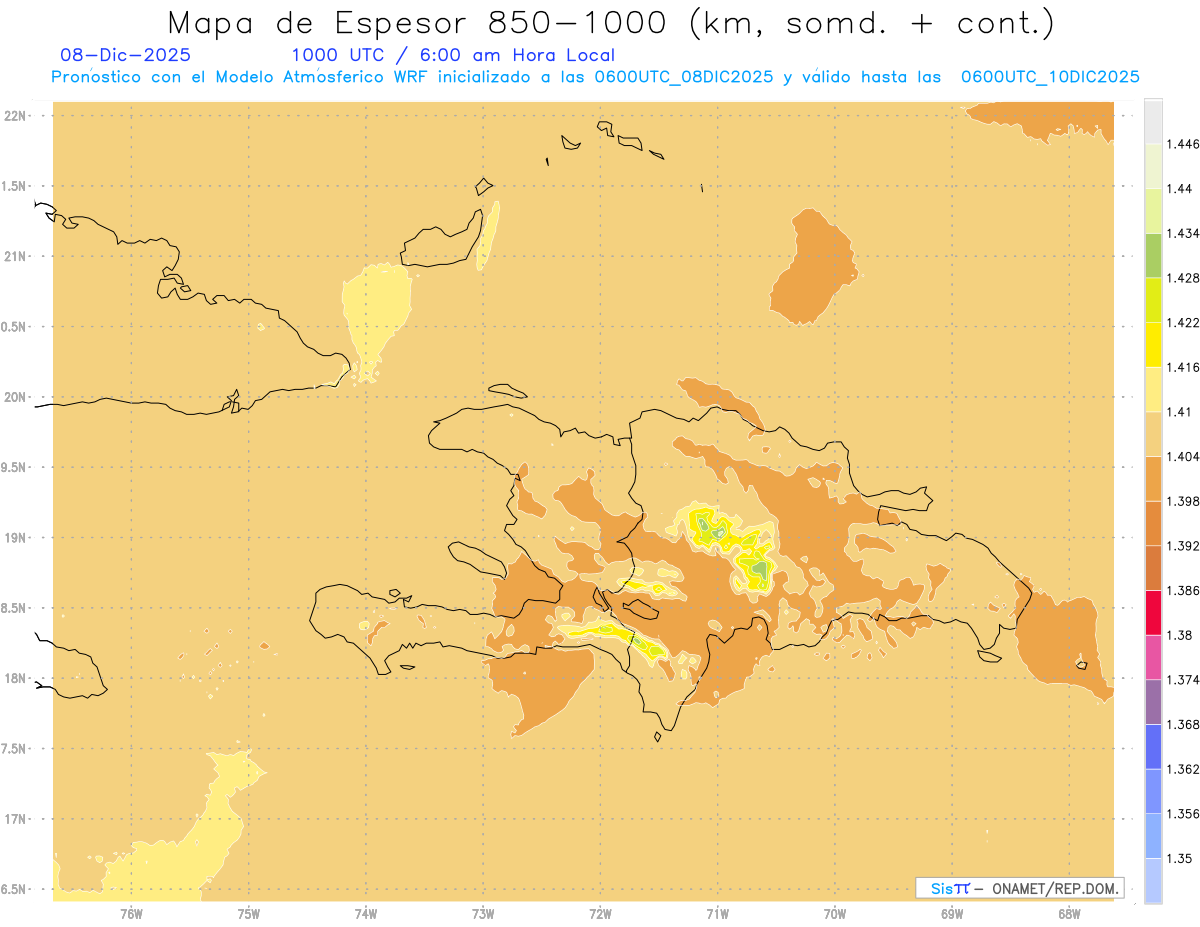This screenshot has width=1200, height=927.
Task: Click the time label "1000 UTC / 6:00 am Hora Local"
Action: [x=453, y=55]
